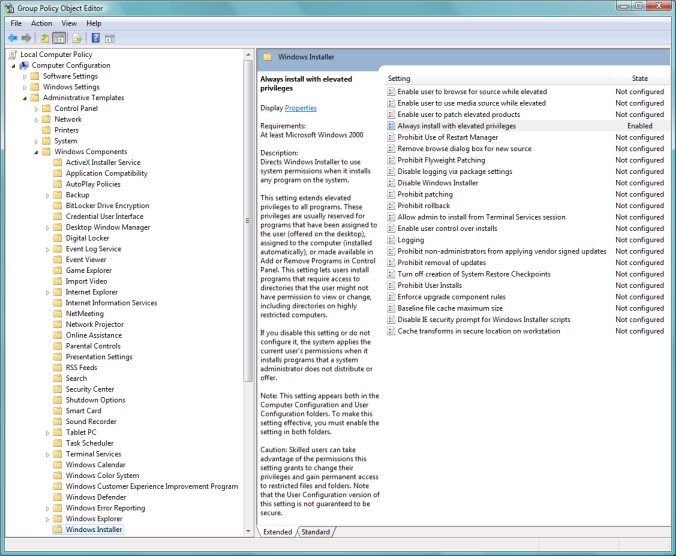Select Enable user control over installs

pos(447,228)
